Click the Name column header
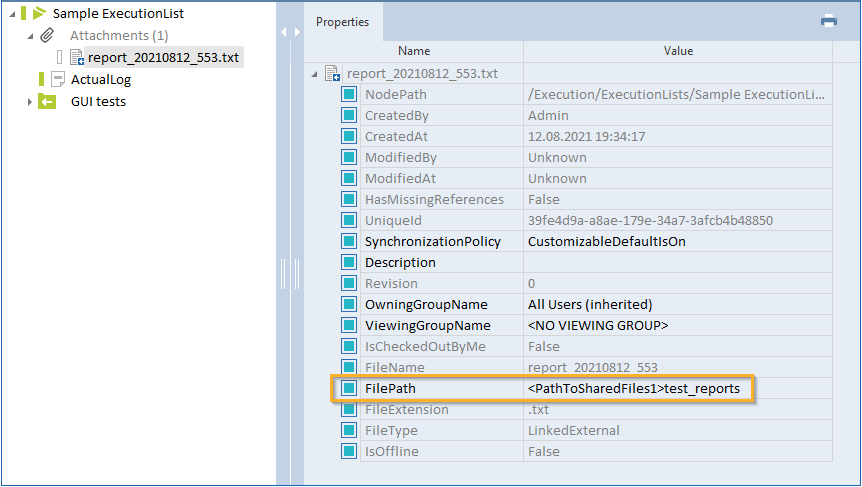This screenshot has width=862, height=487. click(x=414, y=51)
